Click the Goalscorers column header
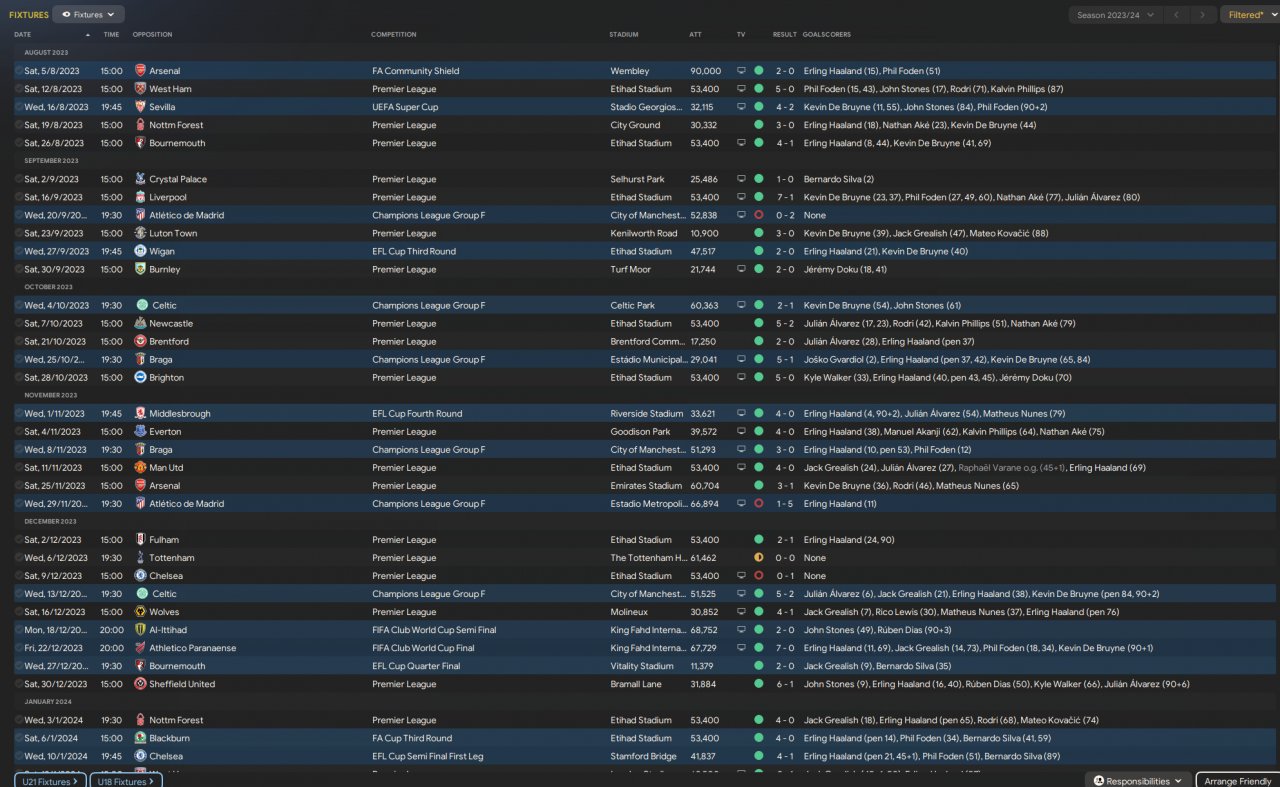 (827, 35)
